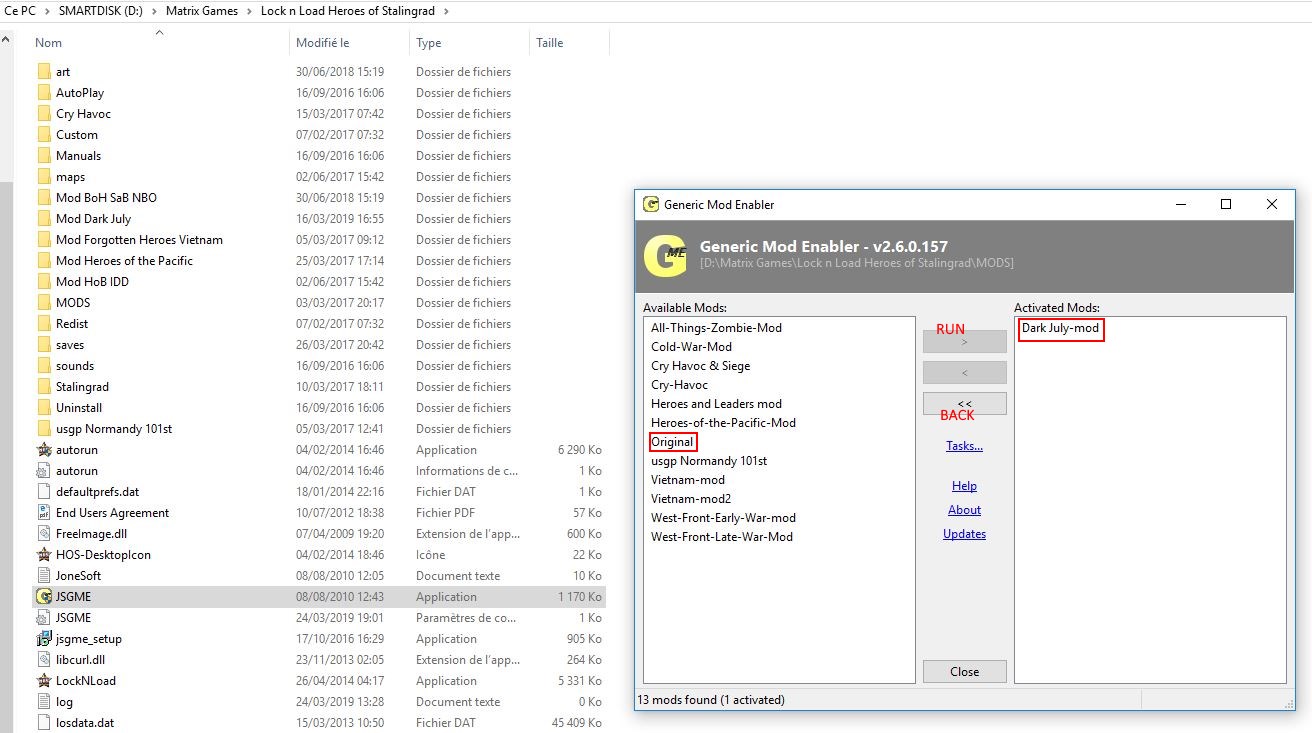Select the defaultprefs.dat file name

tap(97, 491)
